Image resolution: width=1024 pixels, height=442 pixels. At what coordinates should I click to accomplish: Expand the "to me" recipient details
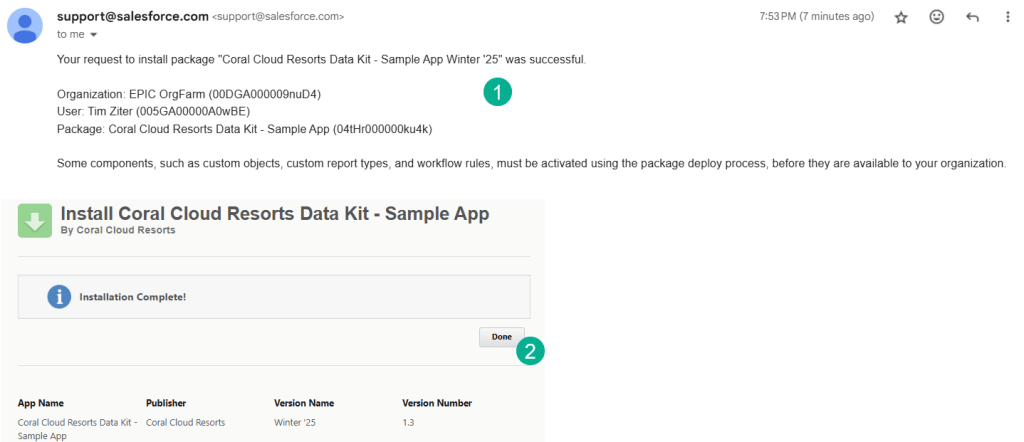(93, 35)
